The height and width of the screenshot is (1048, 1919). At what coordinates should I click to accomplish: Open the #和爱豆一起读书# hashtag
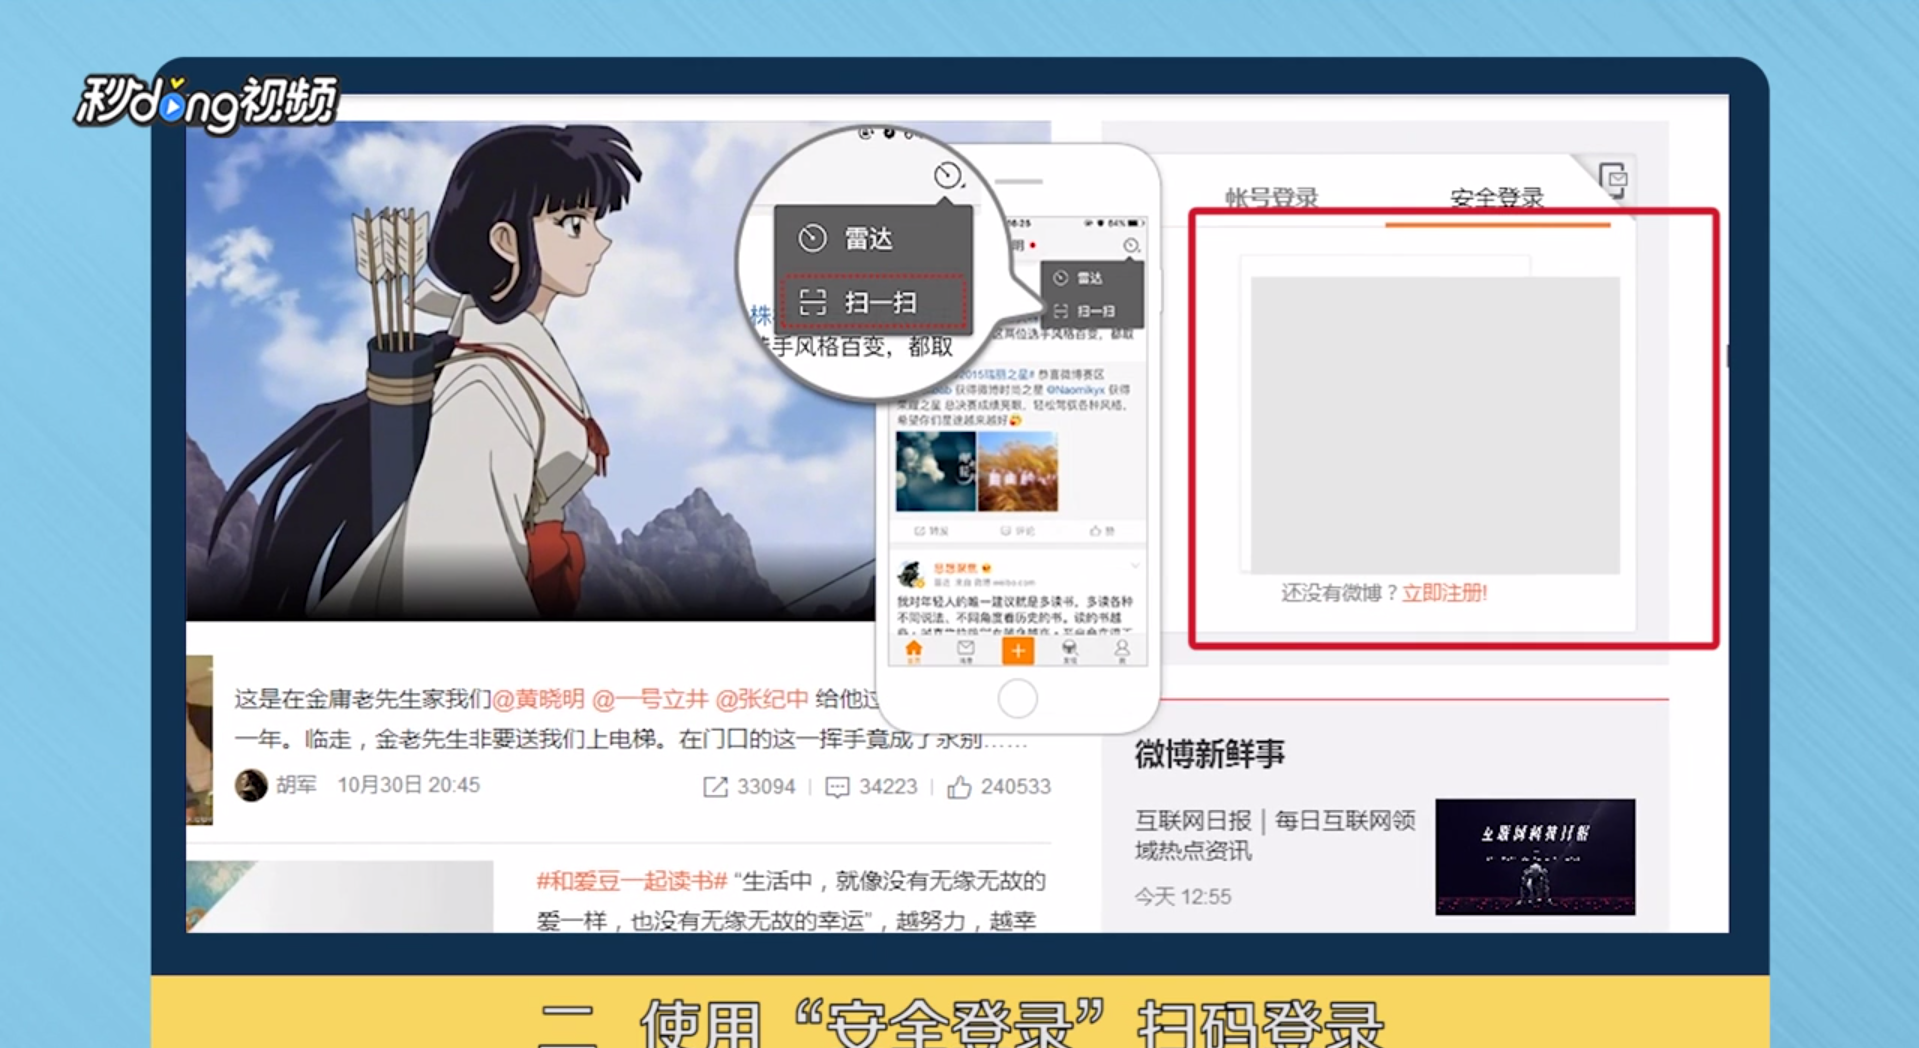(631, 881)
